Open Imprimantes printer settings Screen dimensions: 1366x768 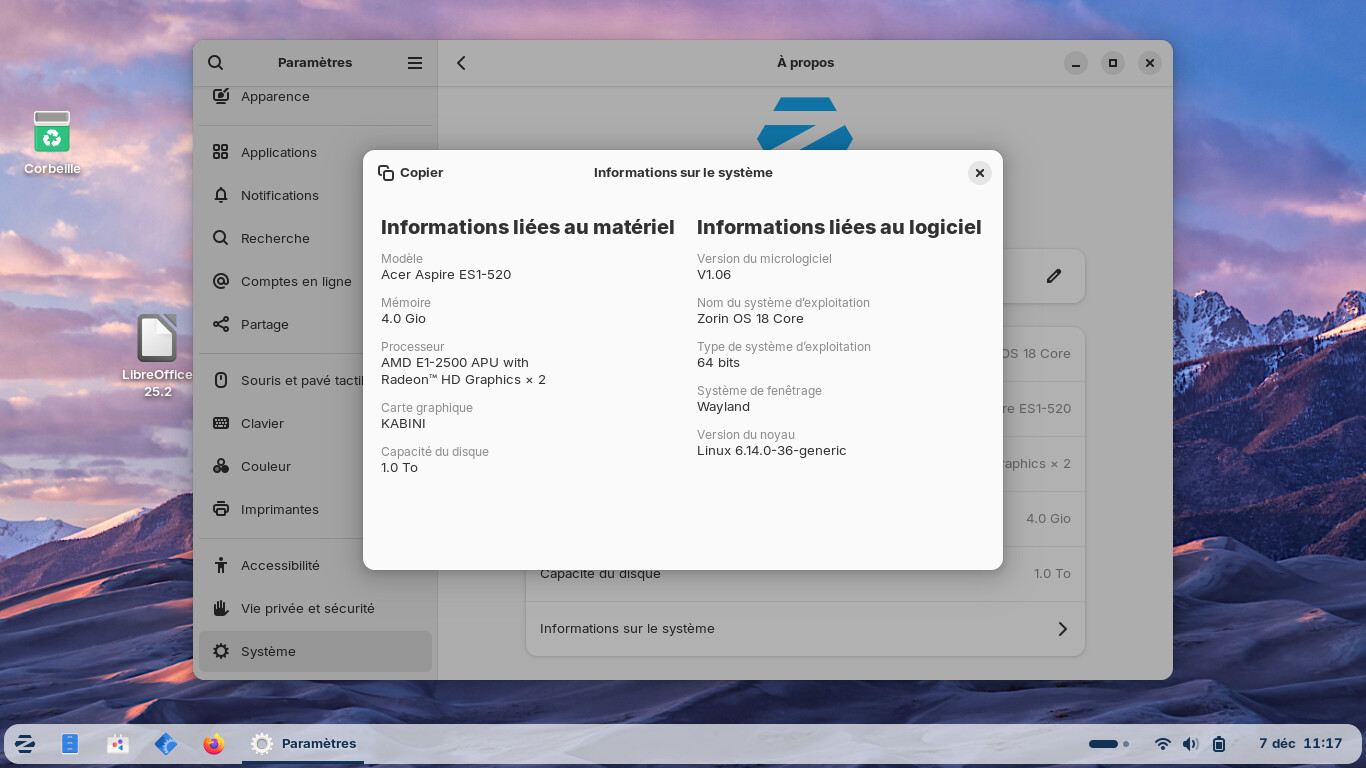pyautogui.click(x=280, y=509)
